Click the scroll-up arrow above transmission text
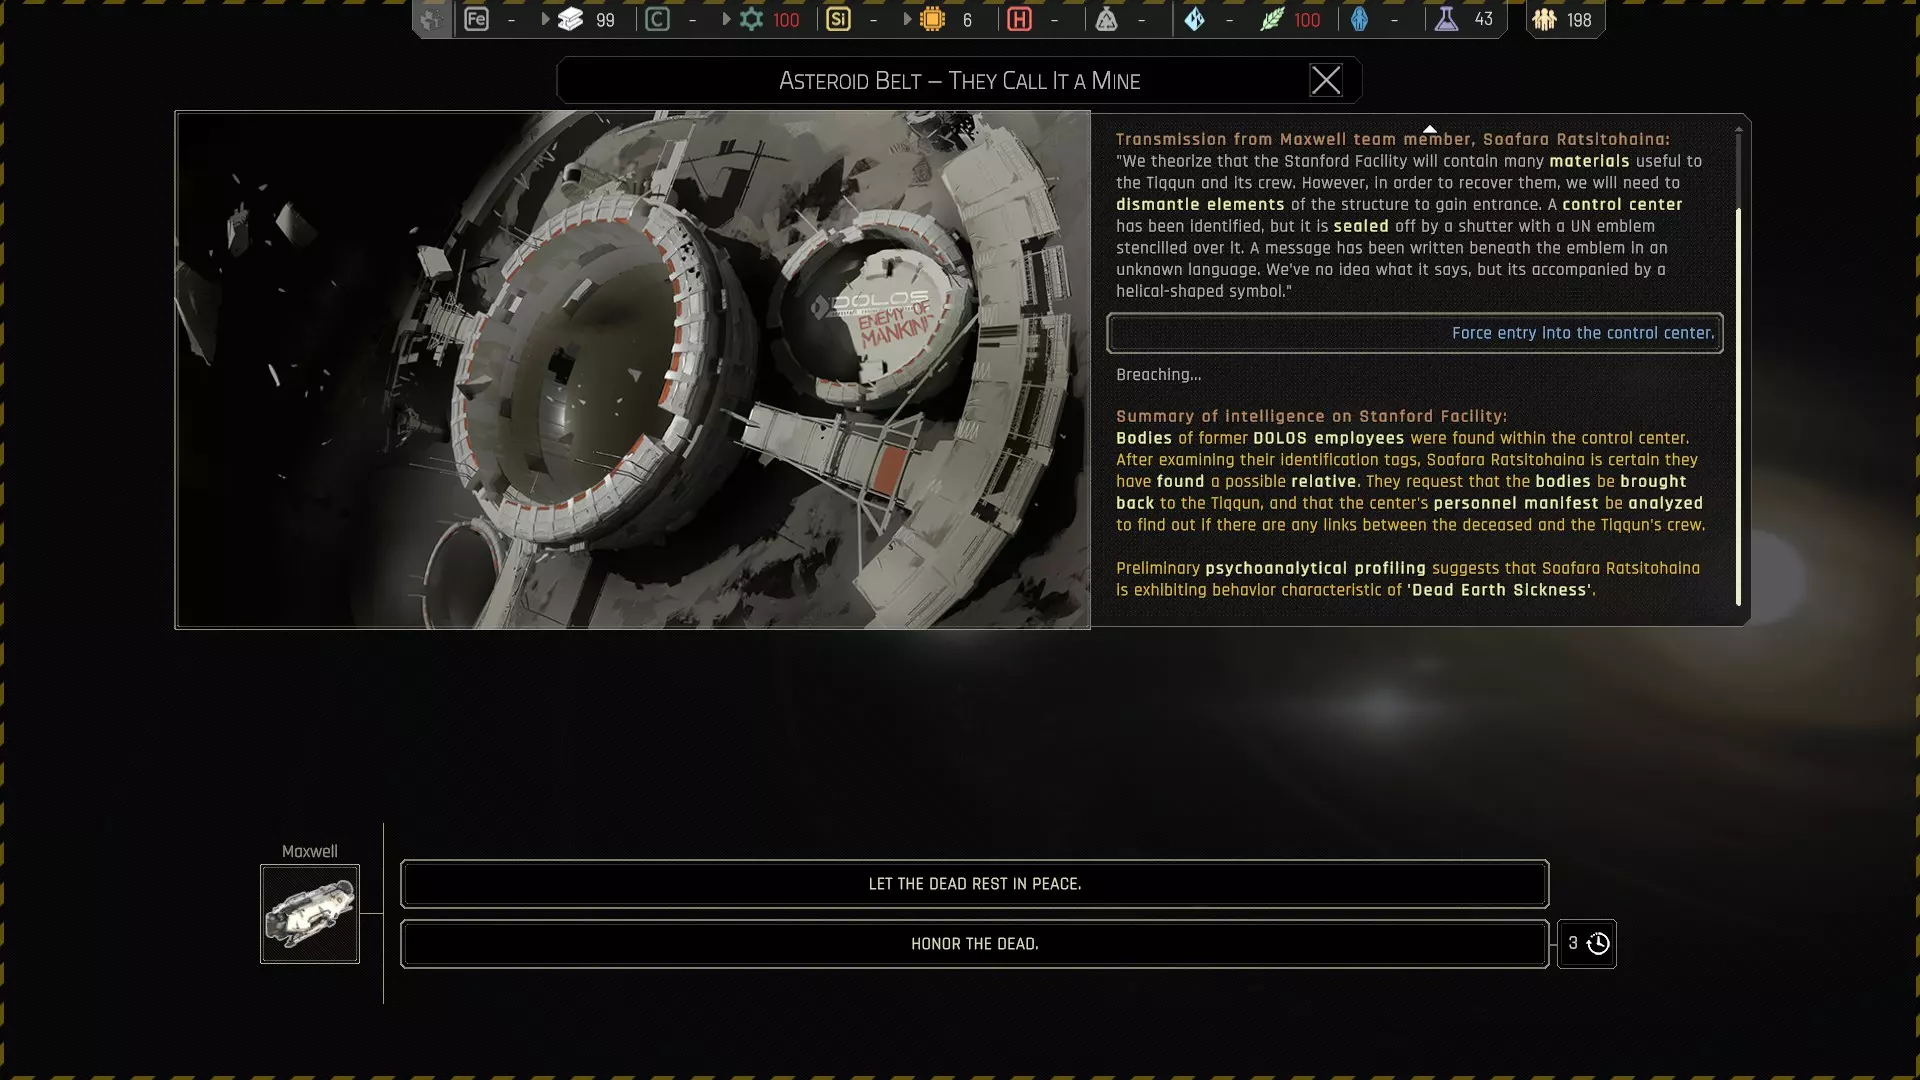The image size is (1920, 1080). [1430, 129]
